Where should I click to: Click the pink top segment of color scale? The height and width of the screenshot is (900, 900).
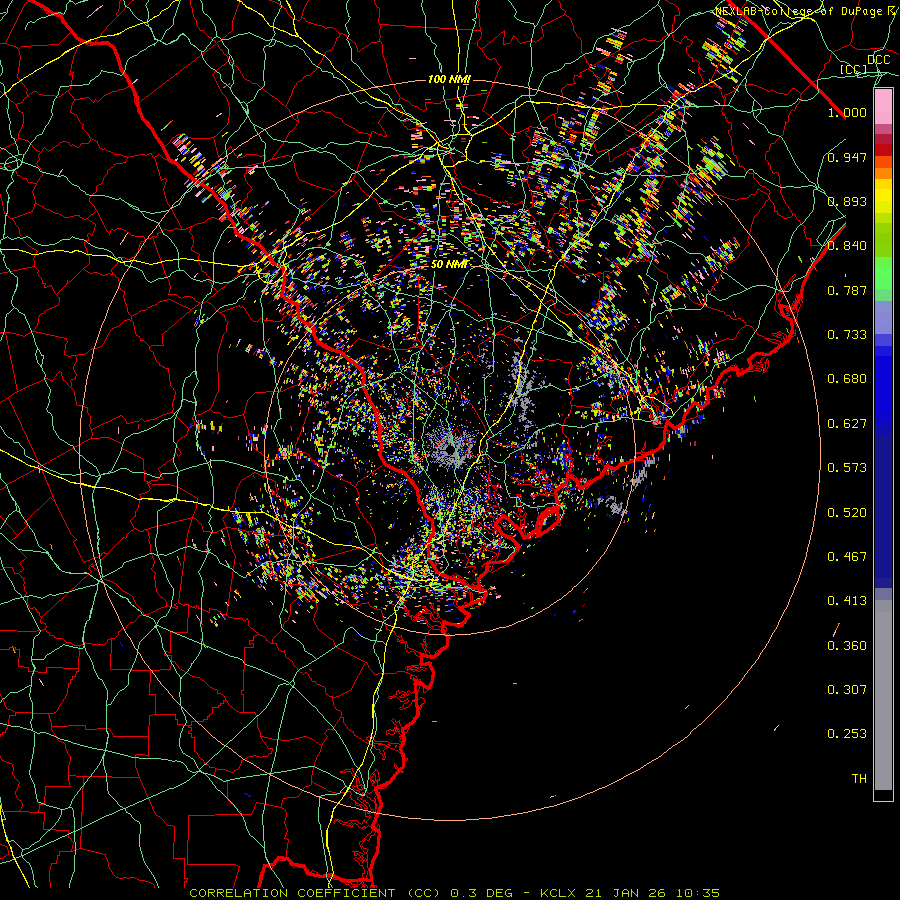(x=883, y=107)
